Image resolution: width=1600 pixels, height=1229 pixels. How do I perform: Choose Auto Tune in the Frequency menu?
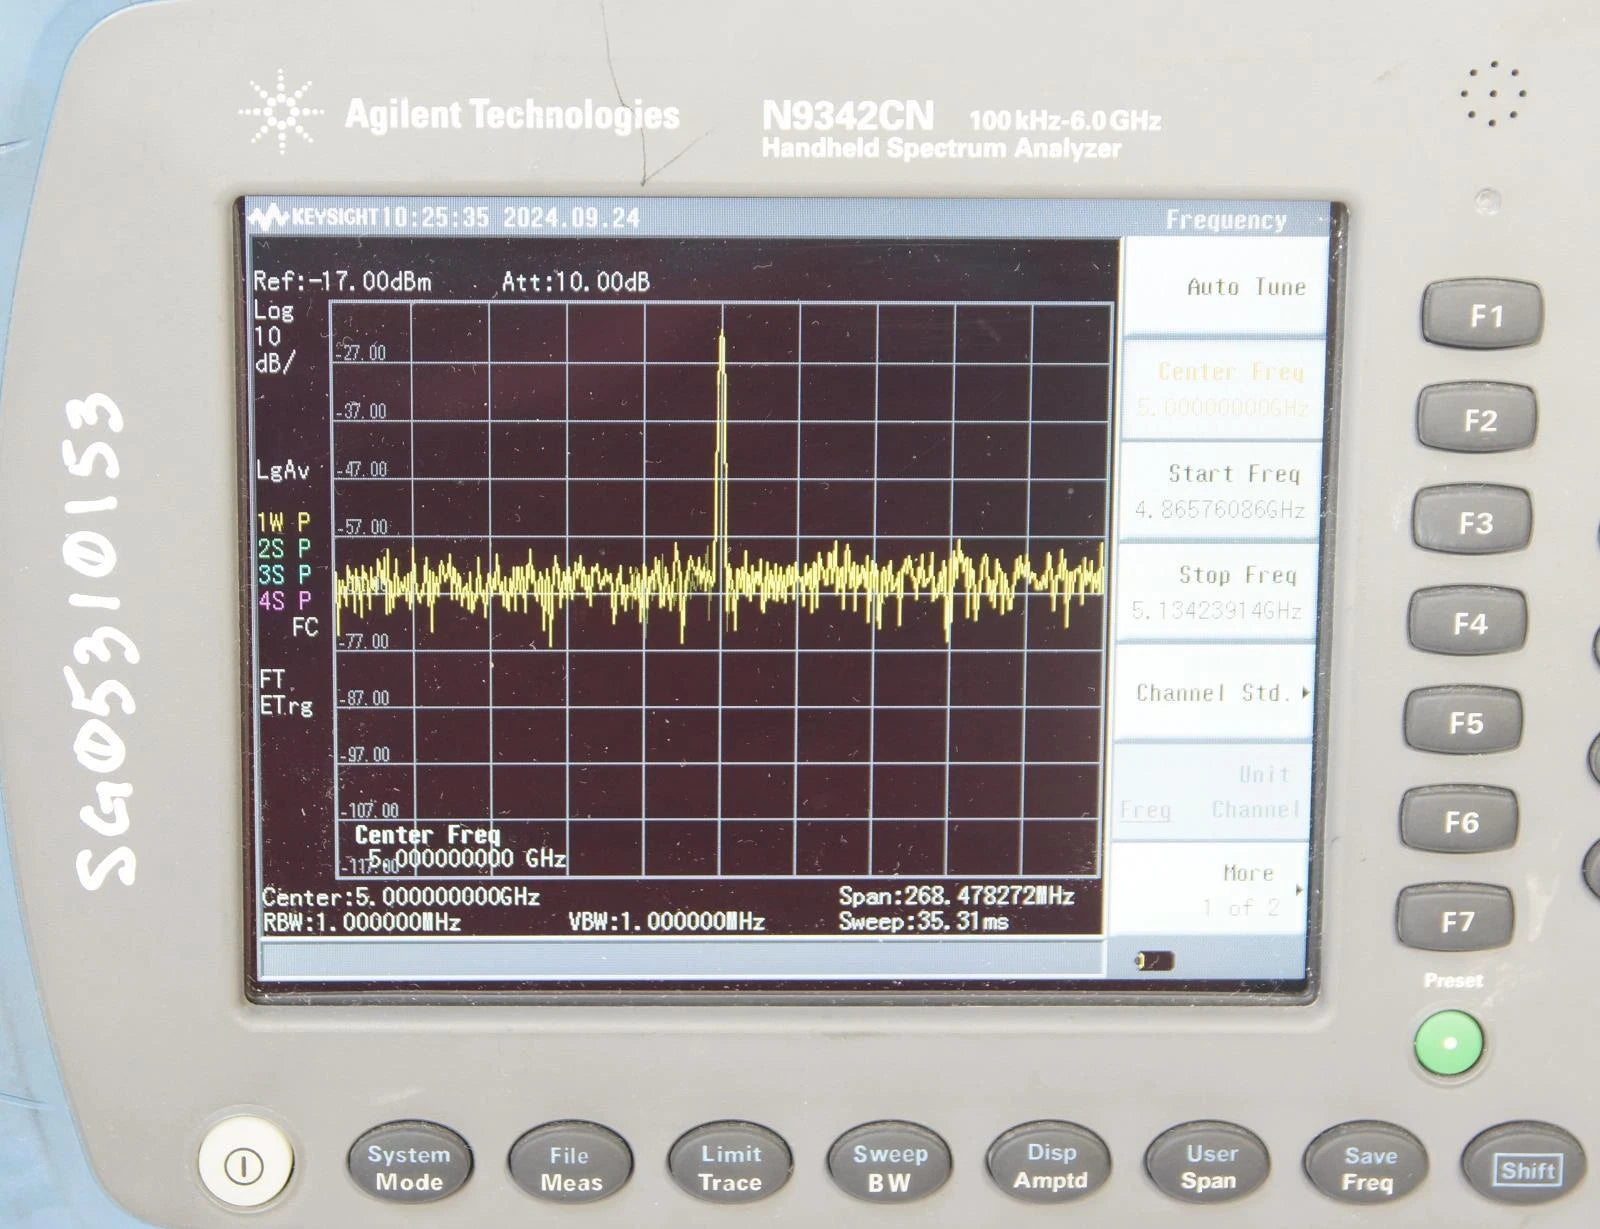tap(1226, 287)
